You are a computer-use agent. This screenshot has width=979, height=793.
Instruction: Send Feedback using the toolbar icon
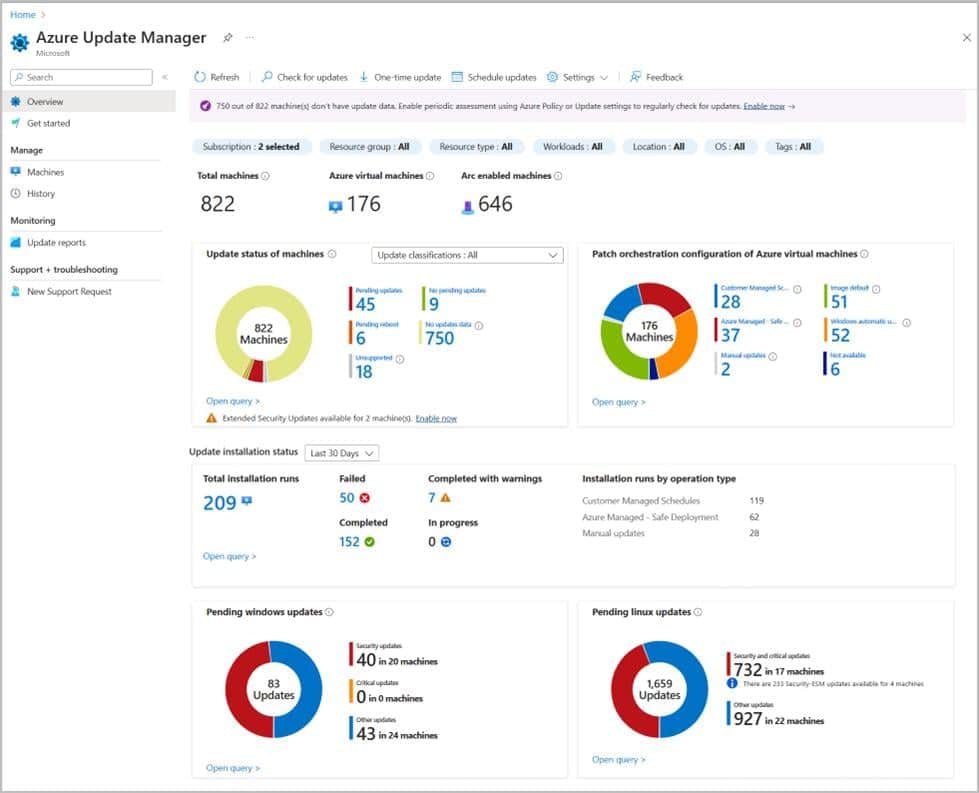click(659, 77)
